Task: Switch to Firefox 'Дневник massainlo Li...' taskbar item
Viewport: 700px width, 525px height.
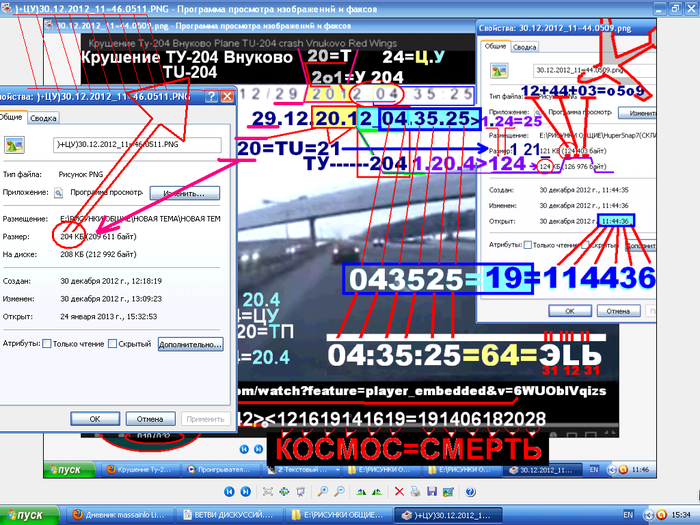Action: 119,515
